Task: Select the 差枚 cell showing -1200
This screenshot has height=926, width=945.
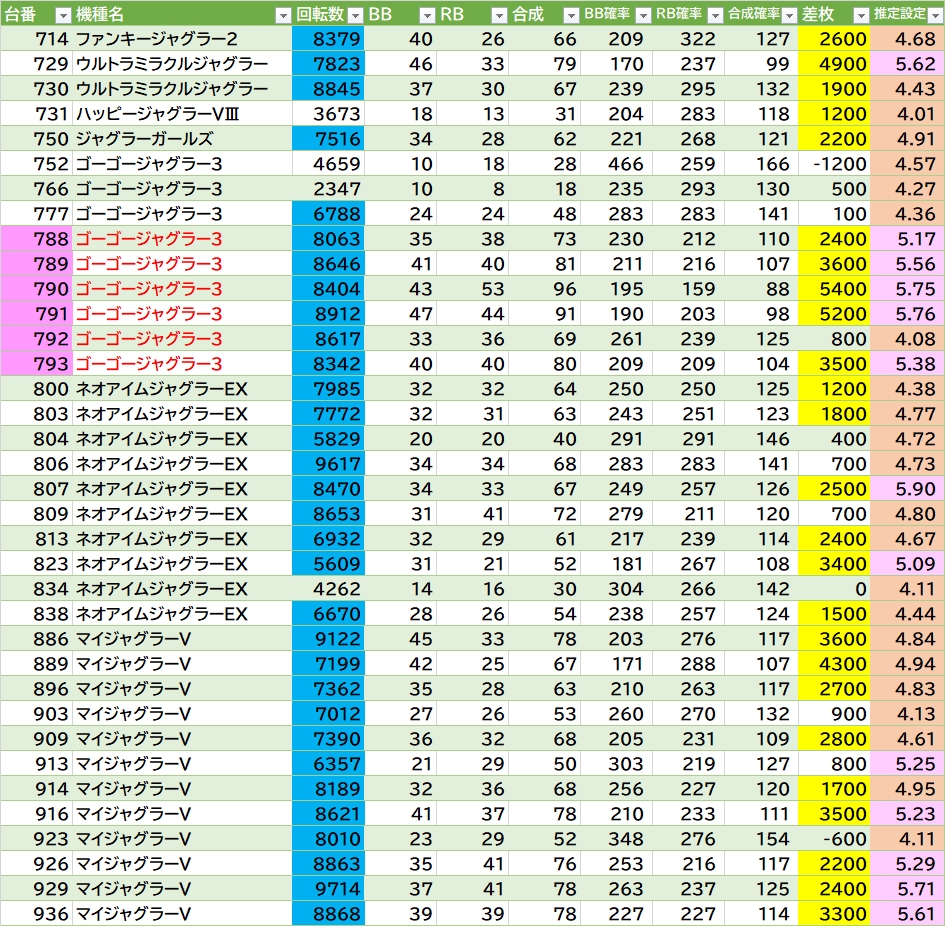Action: click(x=835, y=164)
